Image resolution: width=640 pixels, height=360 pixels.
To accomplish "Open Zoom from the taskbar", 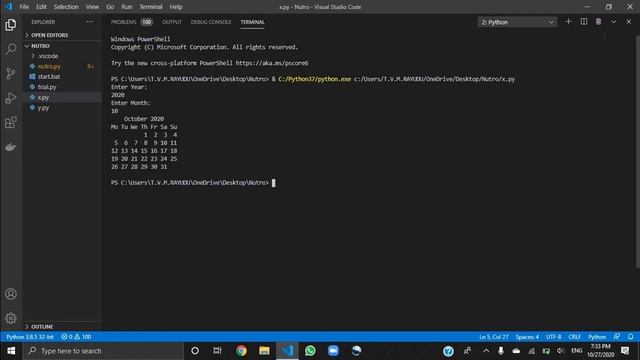I will (x=333, y=351).
